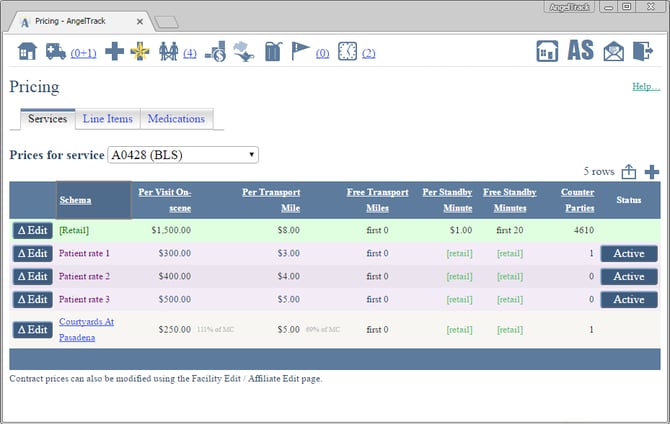Sort by Per Visit On-scene column

point(165,200)
